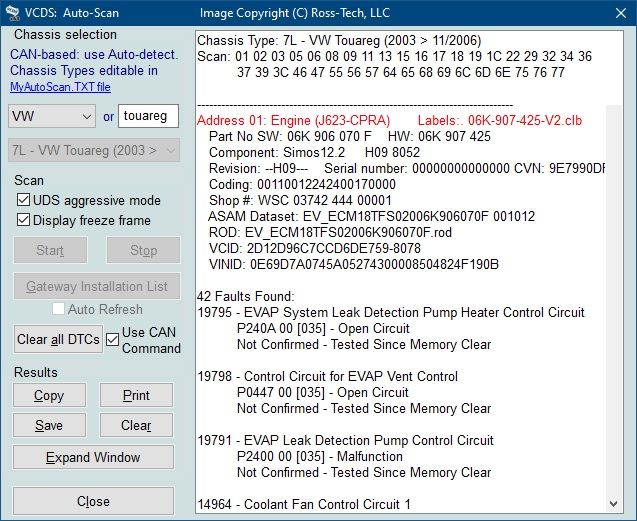Click the Labels 06K-907-425-V2.clb text

click(500, 121)
